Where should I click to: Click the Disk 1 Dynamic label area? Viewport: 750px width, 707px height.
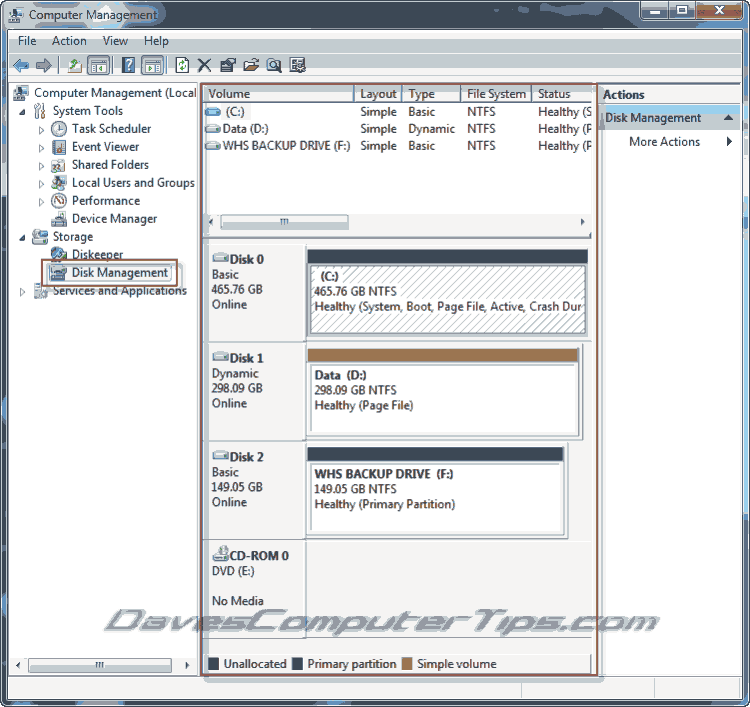256,391
